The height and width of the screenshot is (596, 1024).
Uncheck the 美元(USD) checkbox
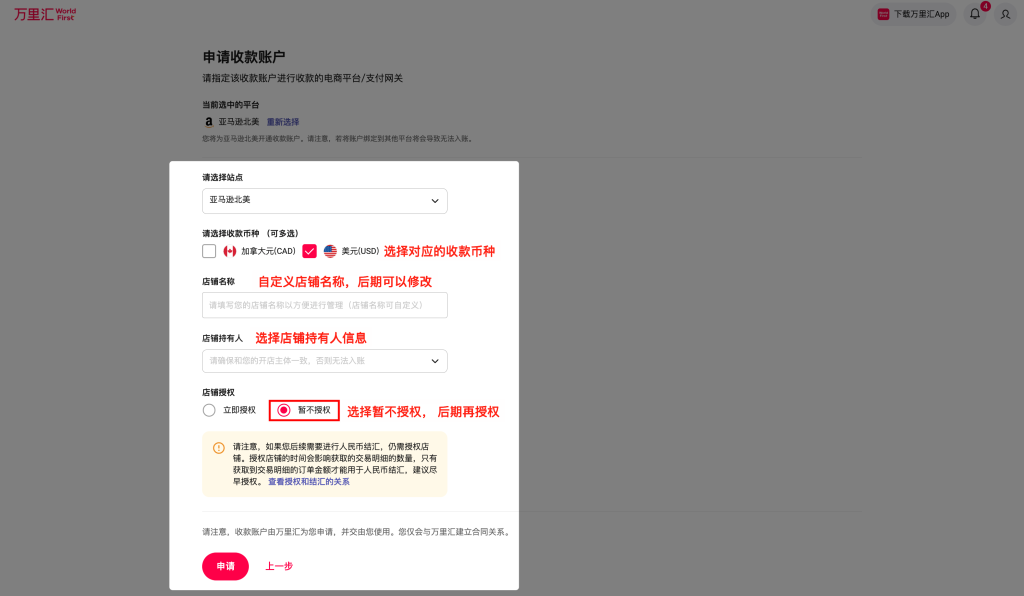pyautogui.click(x=309, y=251)
